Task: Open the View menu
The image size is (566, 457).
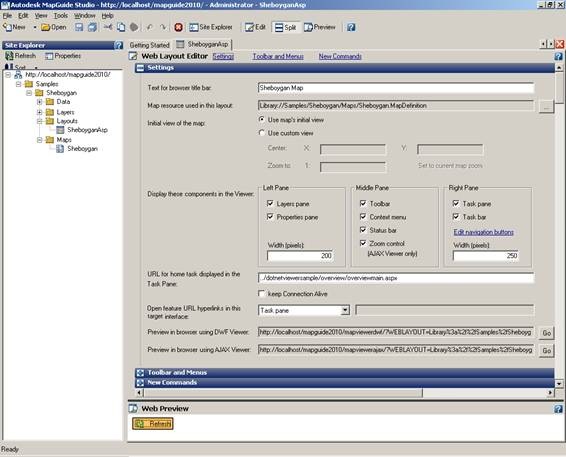Action: coord(41,16)
